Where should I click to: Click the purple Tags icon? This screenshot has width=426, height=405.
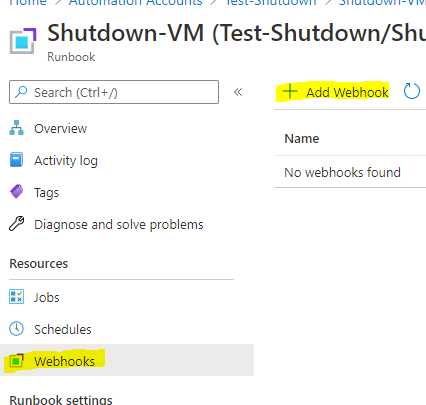[16, 192]
